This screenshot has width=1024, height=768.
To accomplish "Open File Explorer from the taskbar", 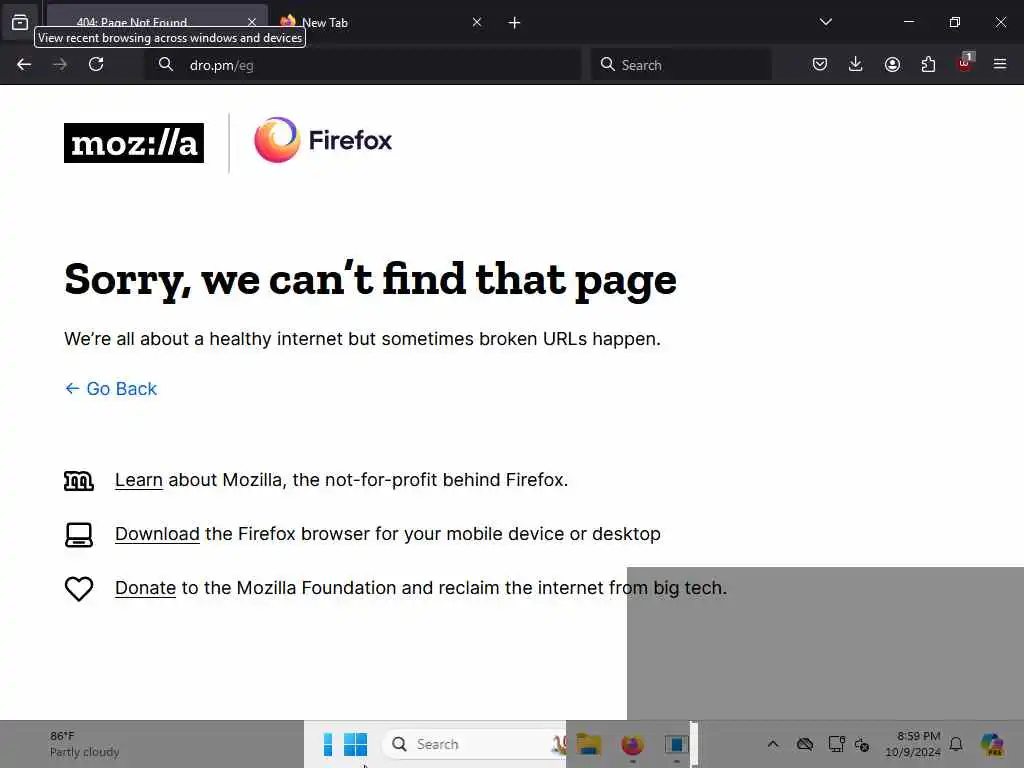I will [588, 744].
